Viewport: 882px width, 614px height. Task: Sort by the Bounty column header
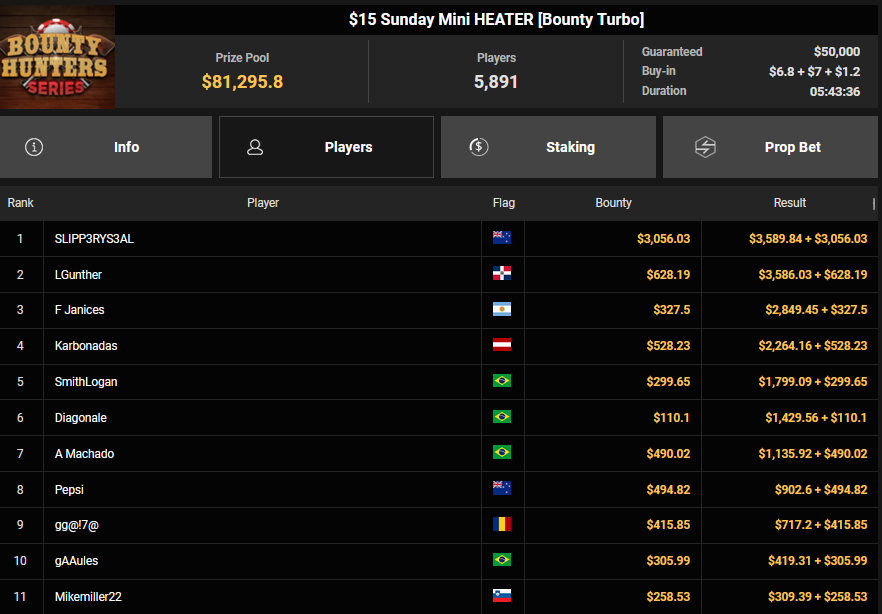click(613, 203)
